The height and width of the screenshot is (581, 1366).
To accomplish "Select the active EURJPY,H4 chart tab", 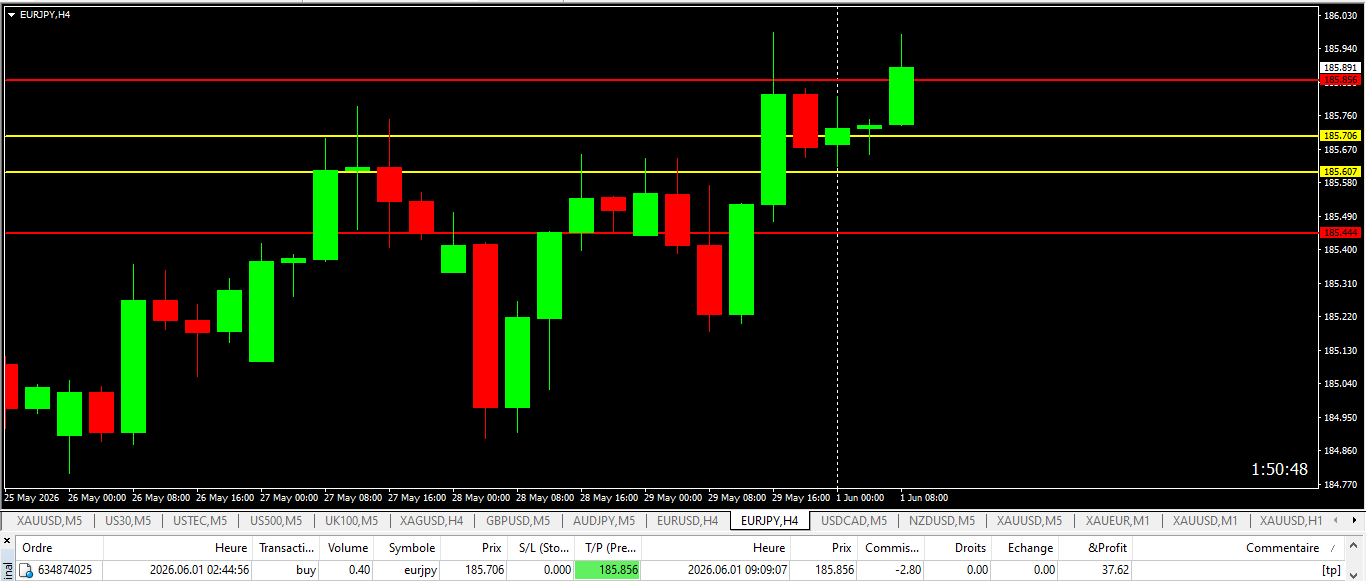I will tap(768, 521).
